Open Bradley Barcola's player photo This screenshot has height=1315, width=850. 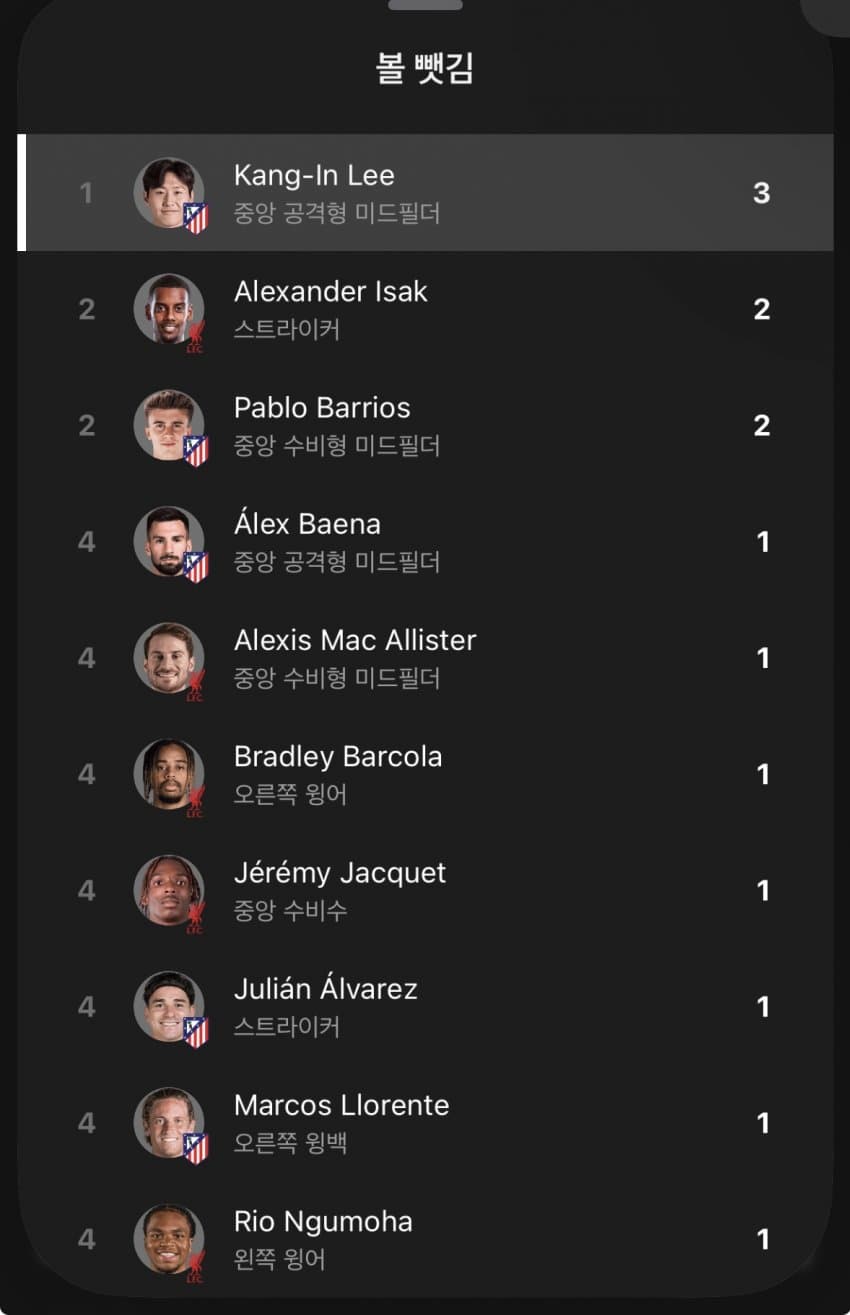[x=168, y=774]
